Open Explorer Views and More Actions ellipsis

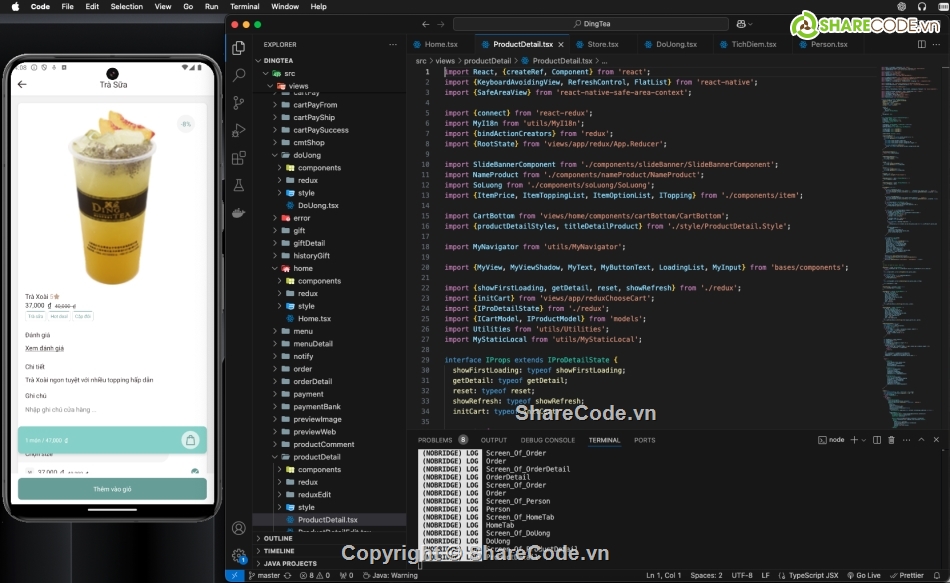[393, 44]
